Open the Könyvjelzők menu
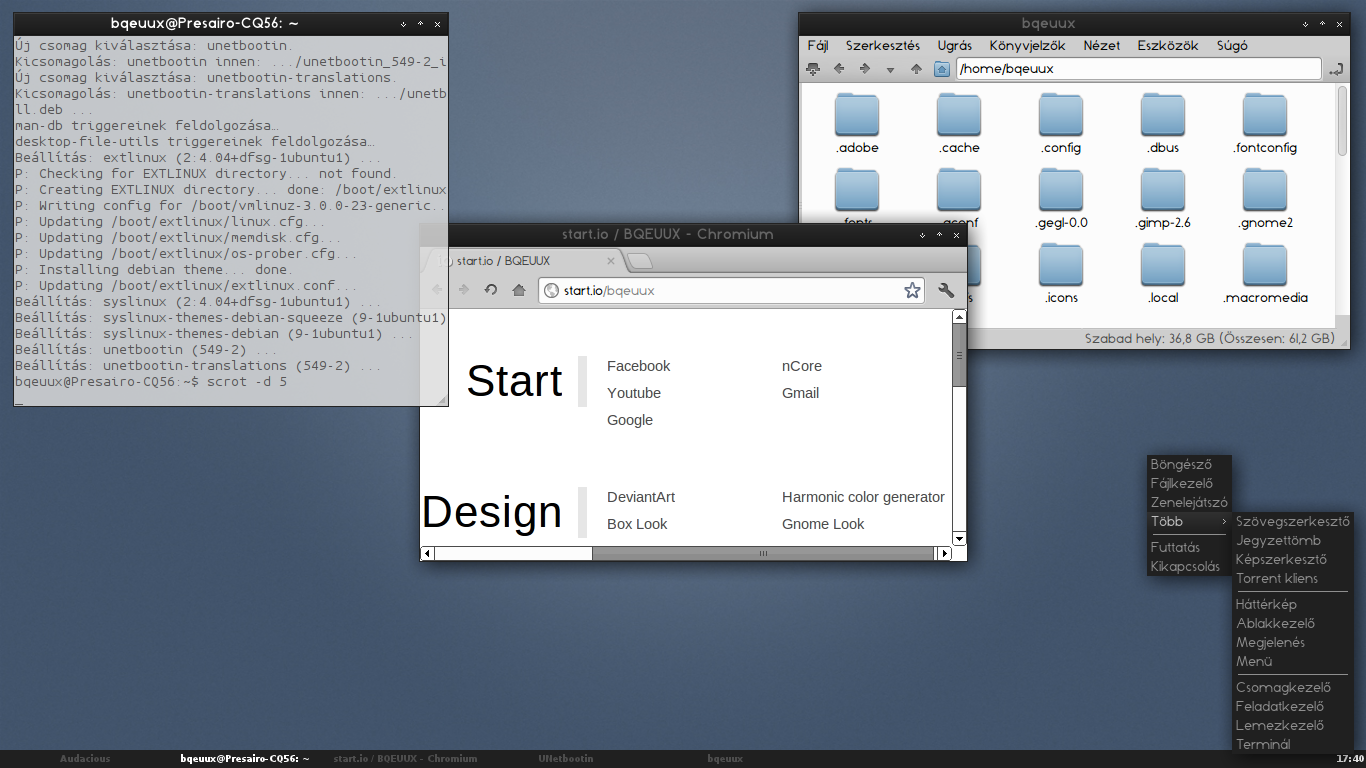 click(1027, 45)
